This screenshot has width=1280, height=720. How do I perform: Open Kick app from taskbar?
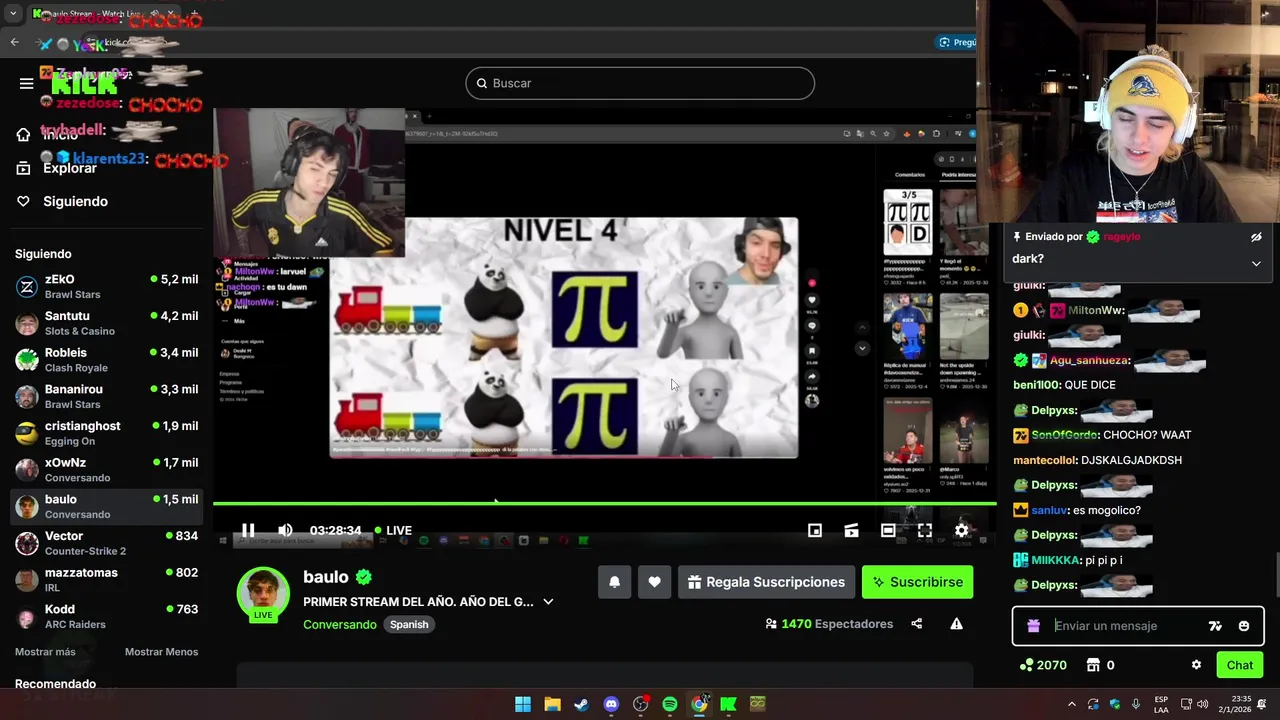pyautogui.click(x=728, y=704)
